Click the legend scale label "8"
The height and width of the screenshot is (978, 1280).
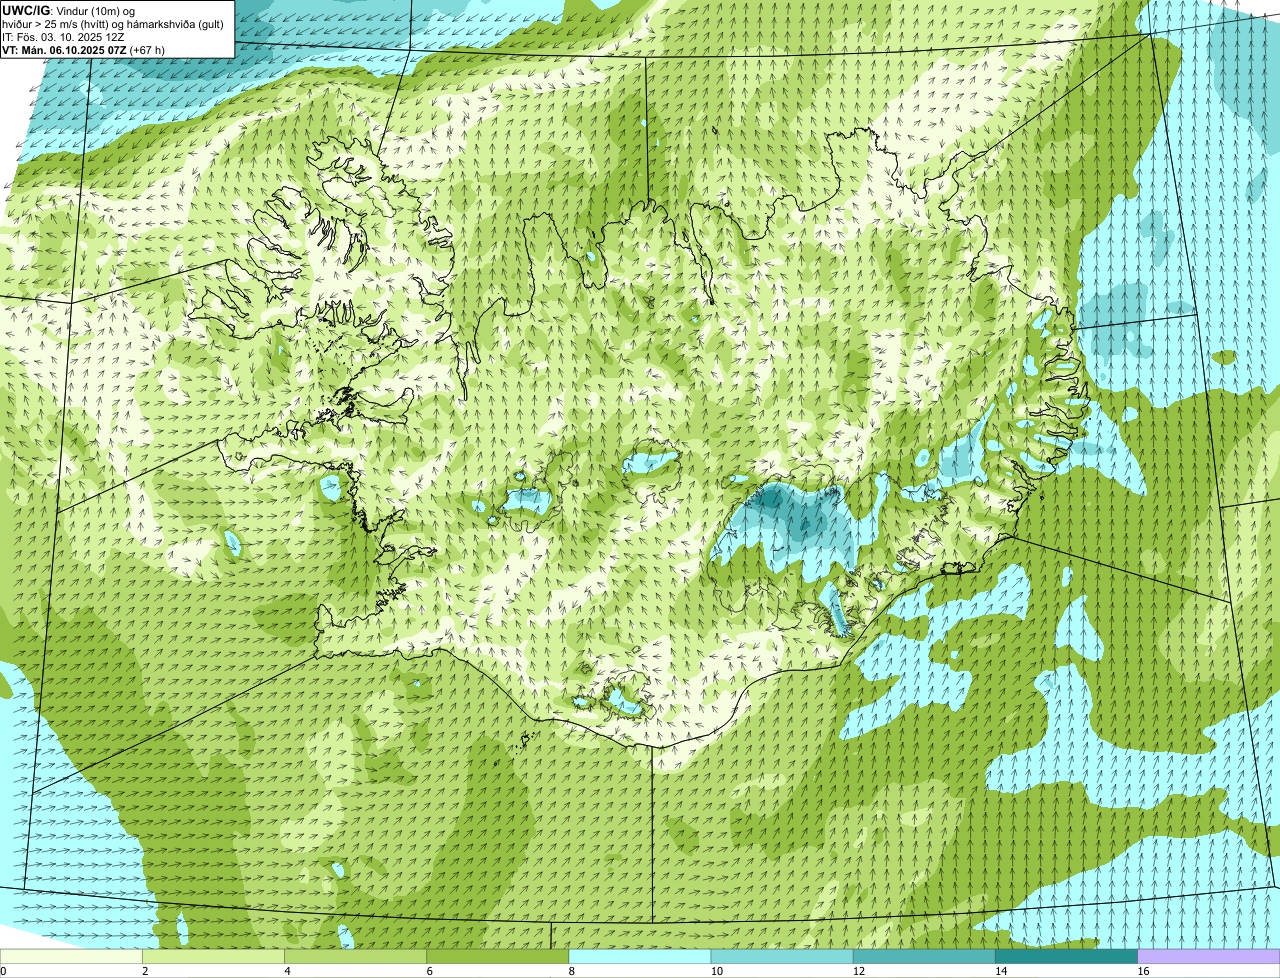coord(572,971)
